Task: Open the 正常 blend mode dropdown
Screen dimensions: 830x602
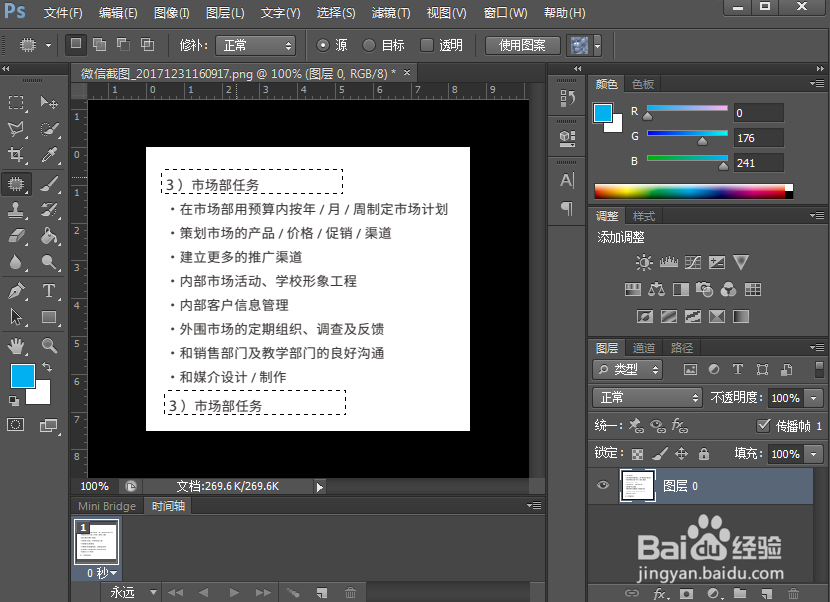Action: click(x=645, y=397)
